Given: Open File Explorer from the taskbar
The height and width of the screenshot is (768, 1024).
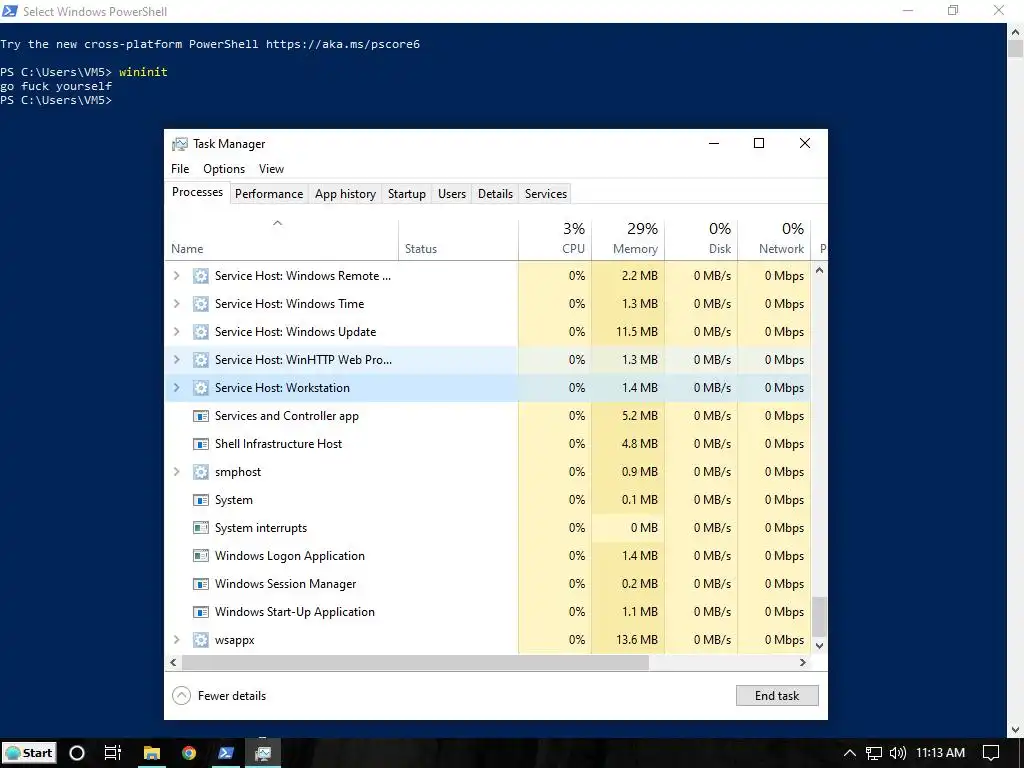Looking at the screenshot, I should (x=152, y=753).
